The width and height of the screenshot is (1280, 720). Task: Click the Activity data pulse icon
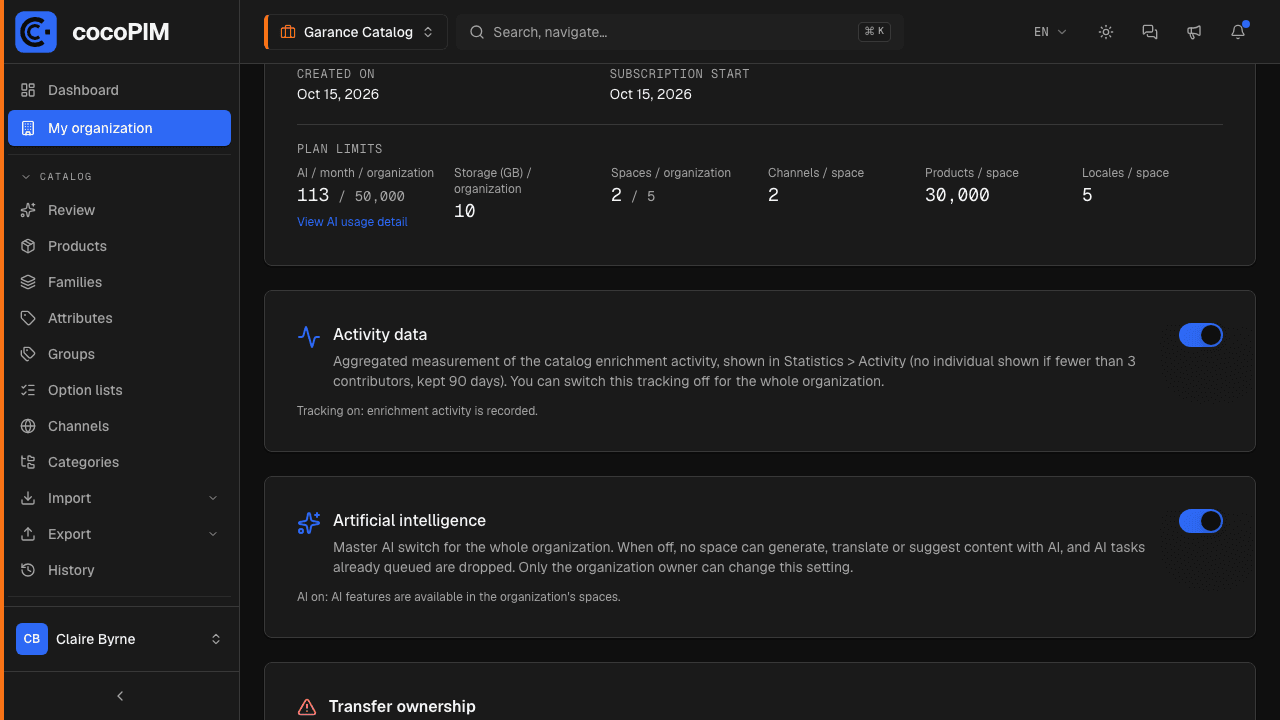point(309,336)
